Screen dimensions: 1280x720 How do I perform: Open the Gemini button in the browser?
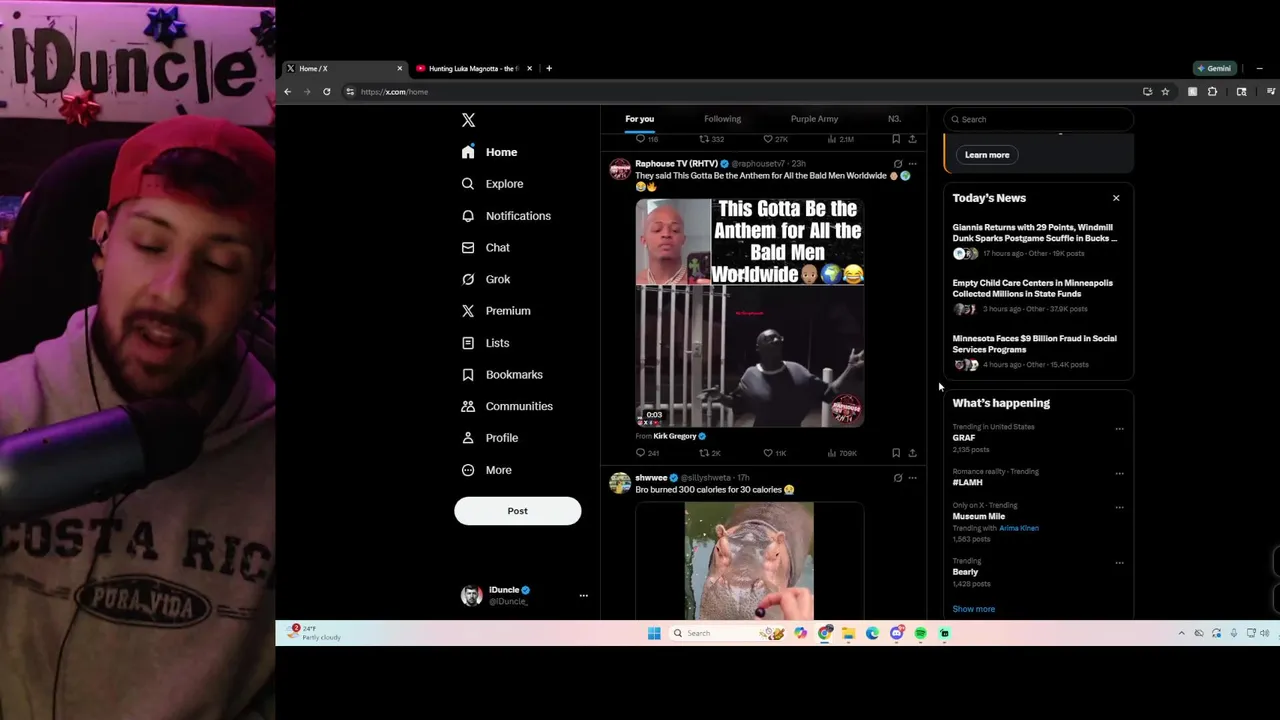(x=1214, y=68)
